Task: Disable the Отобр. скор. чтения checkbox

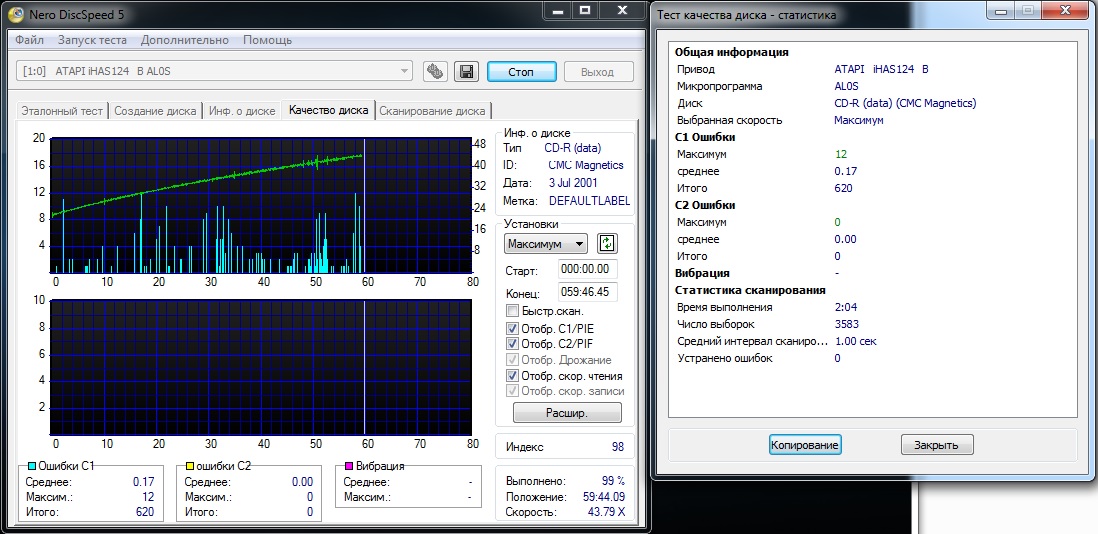Action: click(x=513, y=376)
